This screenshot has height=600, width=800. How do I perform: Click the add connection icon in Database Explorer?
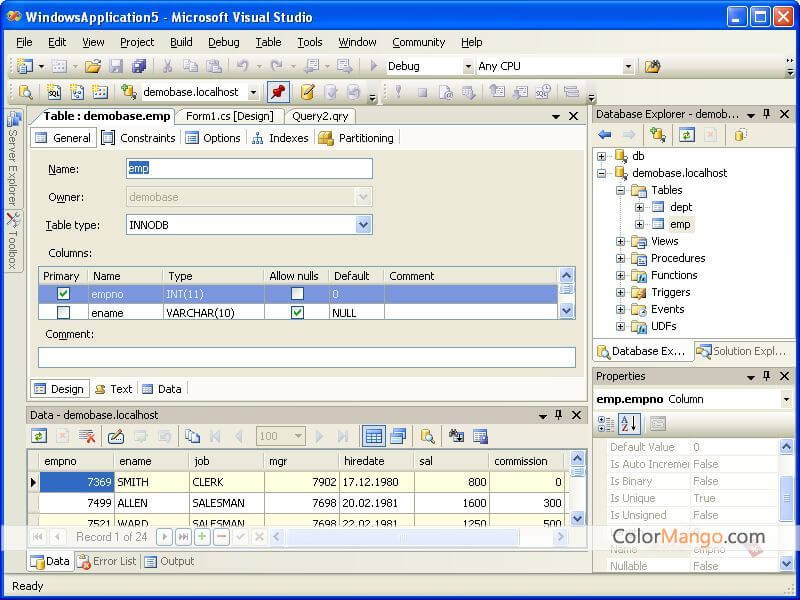[x=658, y=135]
